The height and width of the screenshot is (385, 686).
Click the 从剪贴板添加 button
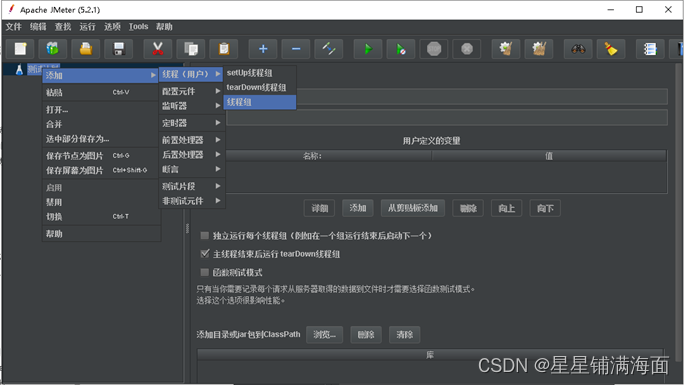click(413, 208)
